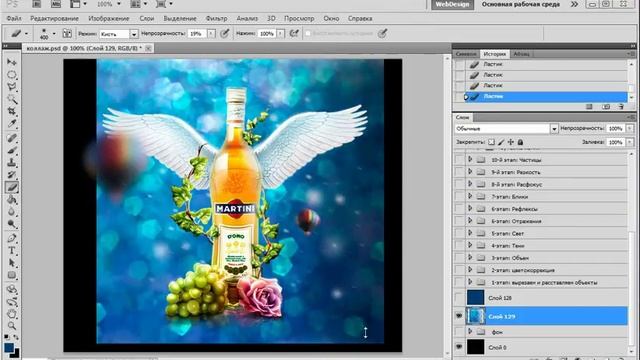Screen dimensions: 640x360
Task: Switch to the Символ tab
Action: point(466,54)
